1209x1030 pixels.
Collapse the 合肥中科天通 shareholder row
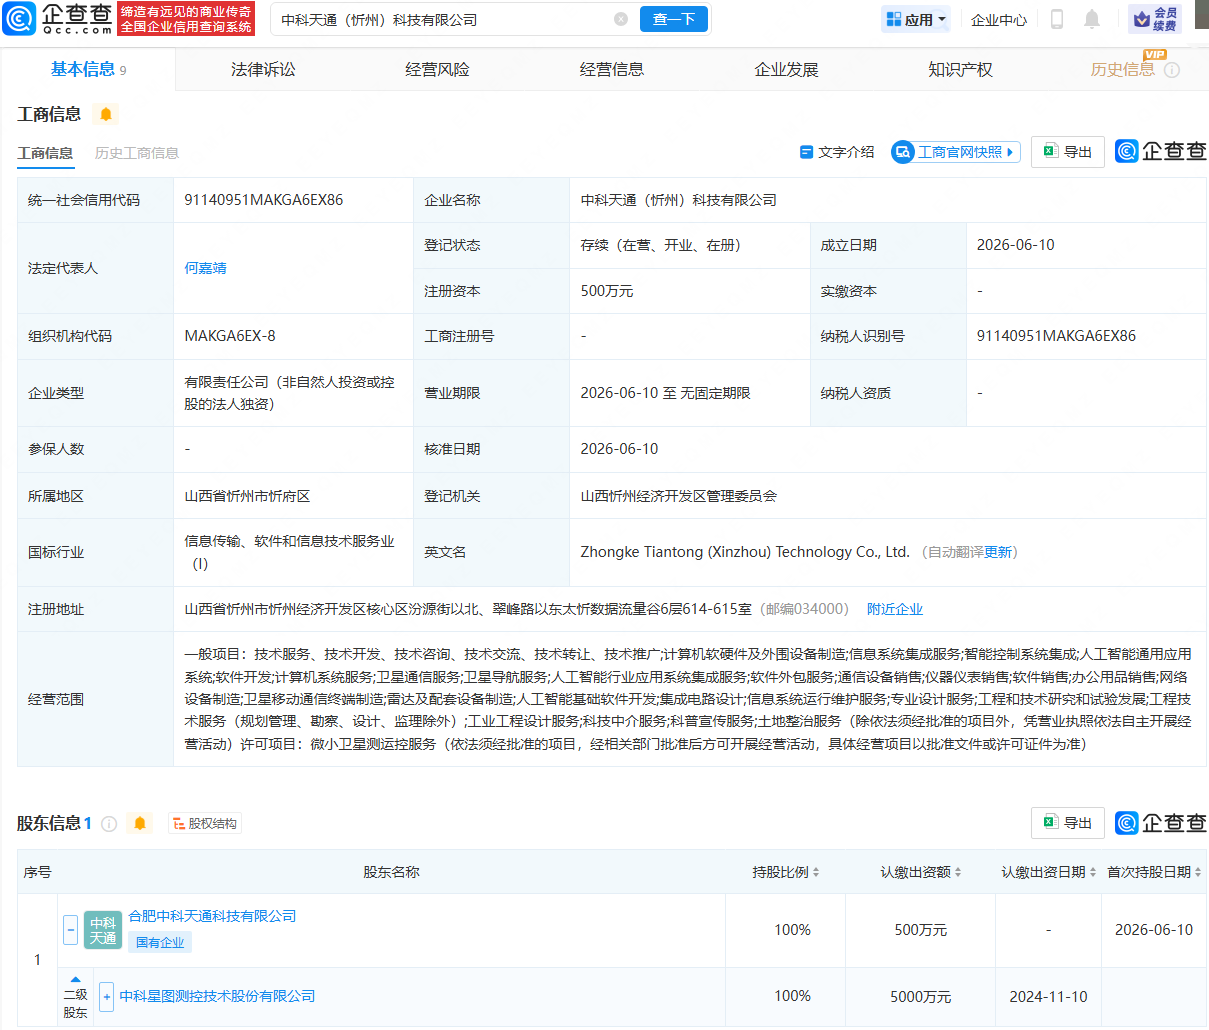(x=70, y=930)
